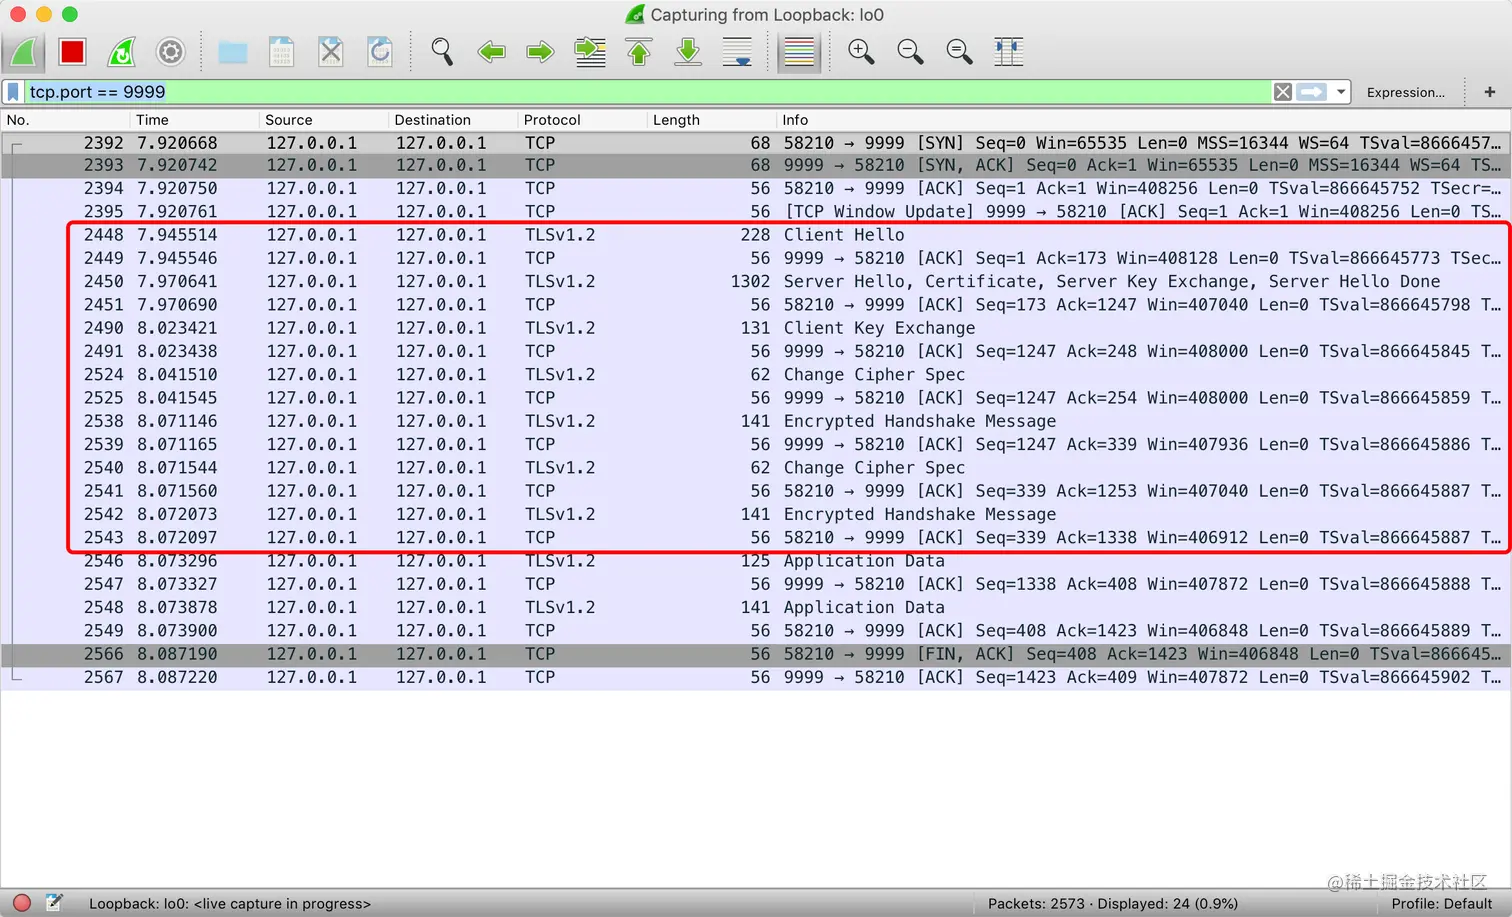Select packet 2491 ACK row
The height and width of the screenshot is (917, 1512).
pos(756,351)
